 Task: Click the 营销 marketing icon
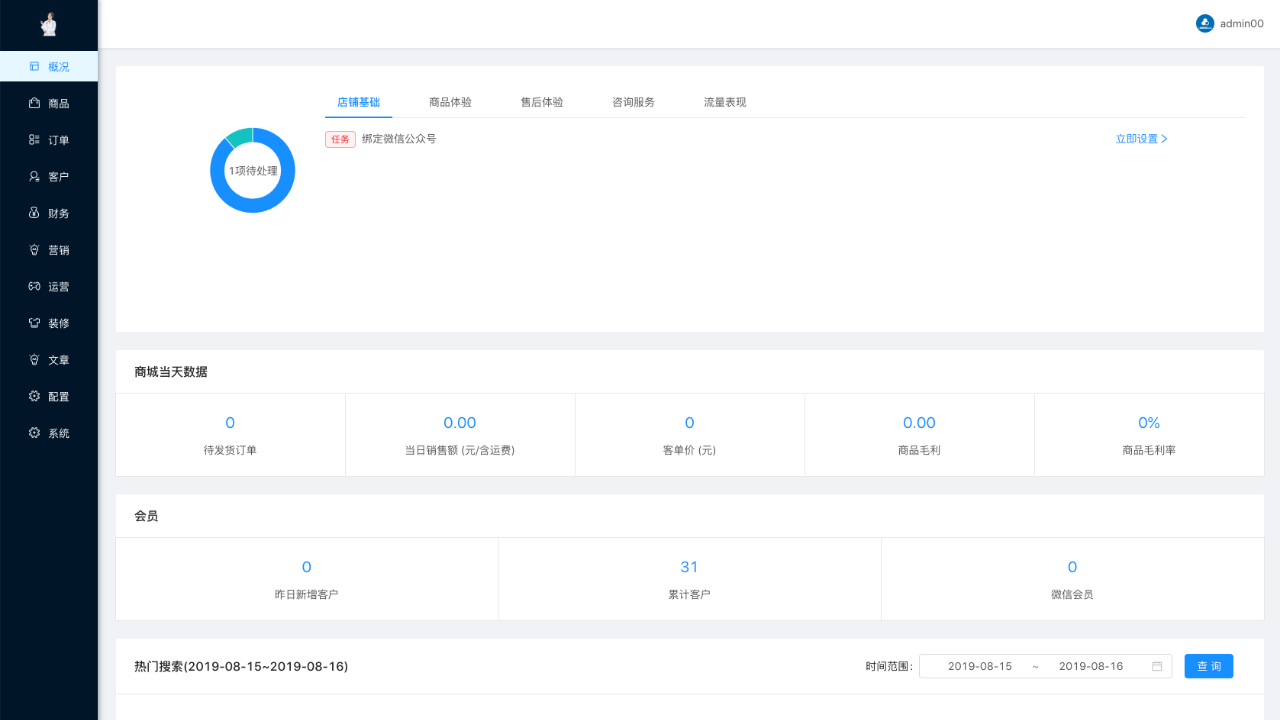coord(34,250)
